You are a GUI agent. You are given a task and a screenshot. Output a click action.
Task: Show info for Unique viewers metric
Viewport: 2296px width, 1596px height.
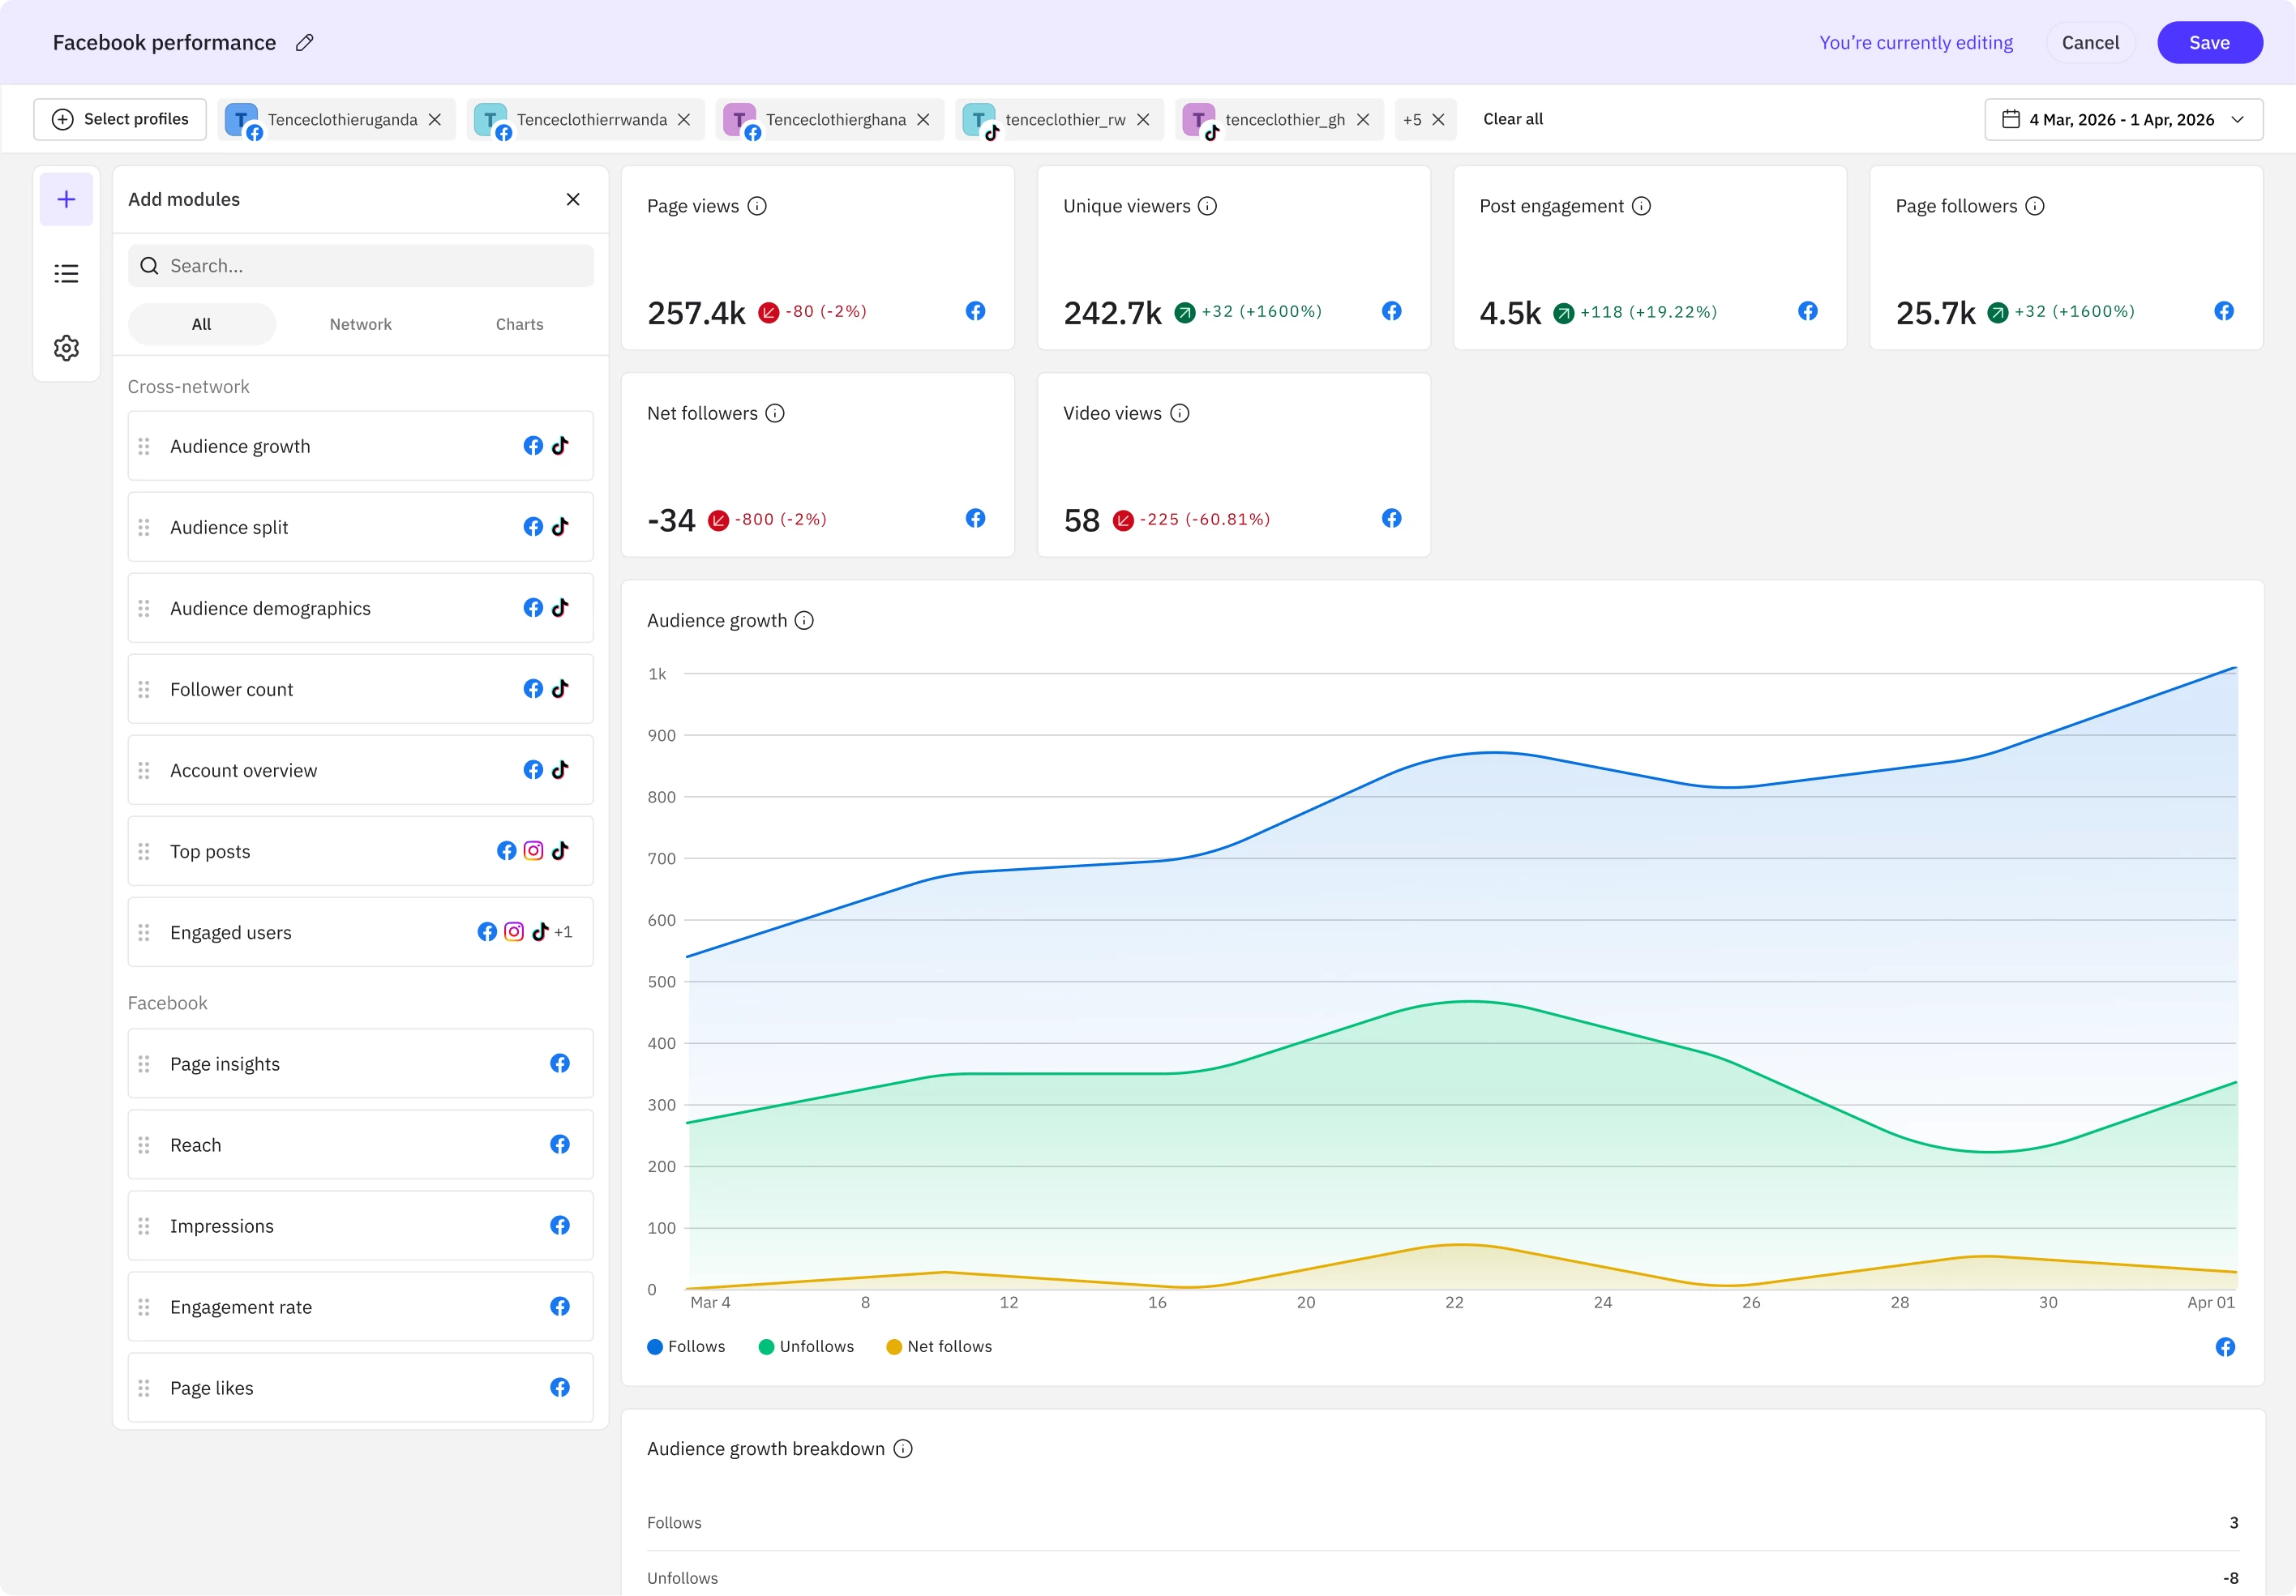[1207, 206]
